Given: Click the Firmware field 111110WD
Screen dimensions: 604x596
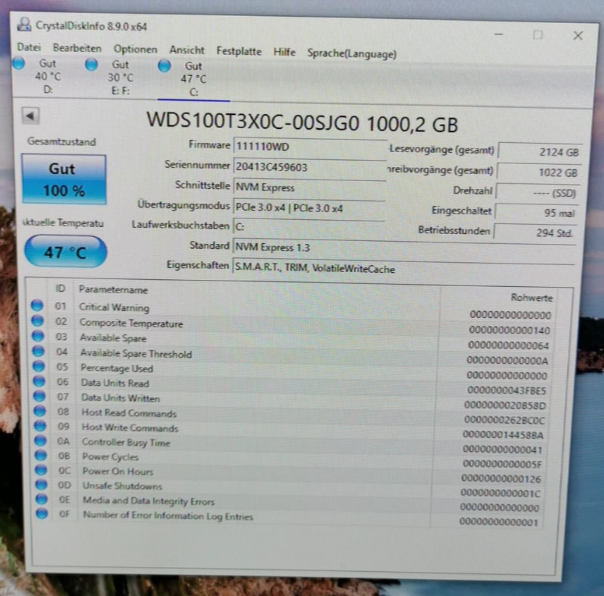Looking at the screenshot, I should (x=310, y=147).
